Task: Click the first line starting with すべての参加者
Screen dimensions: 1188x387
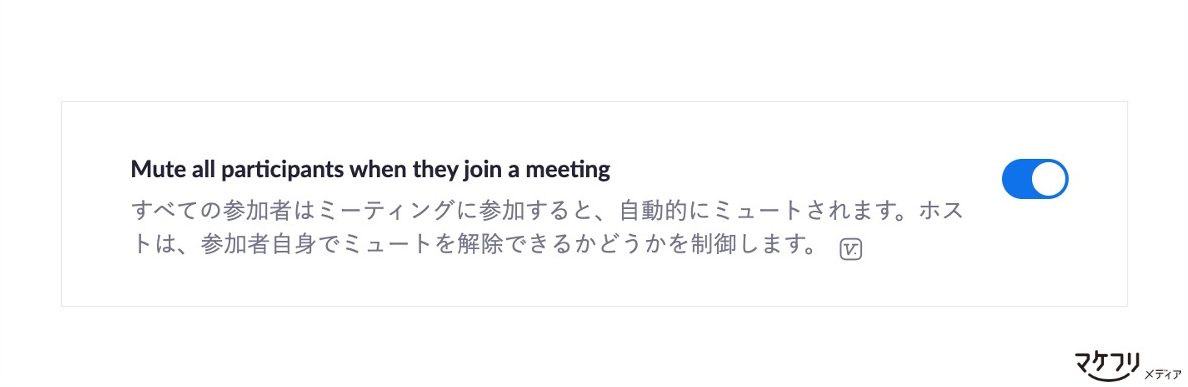Action: click(547, 210)
